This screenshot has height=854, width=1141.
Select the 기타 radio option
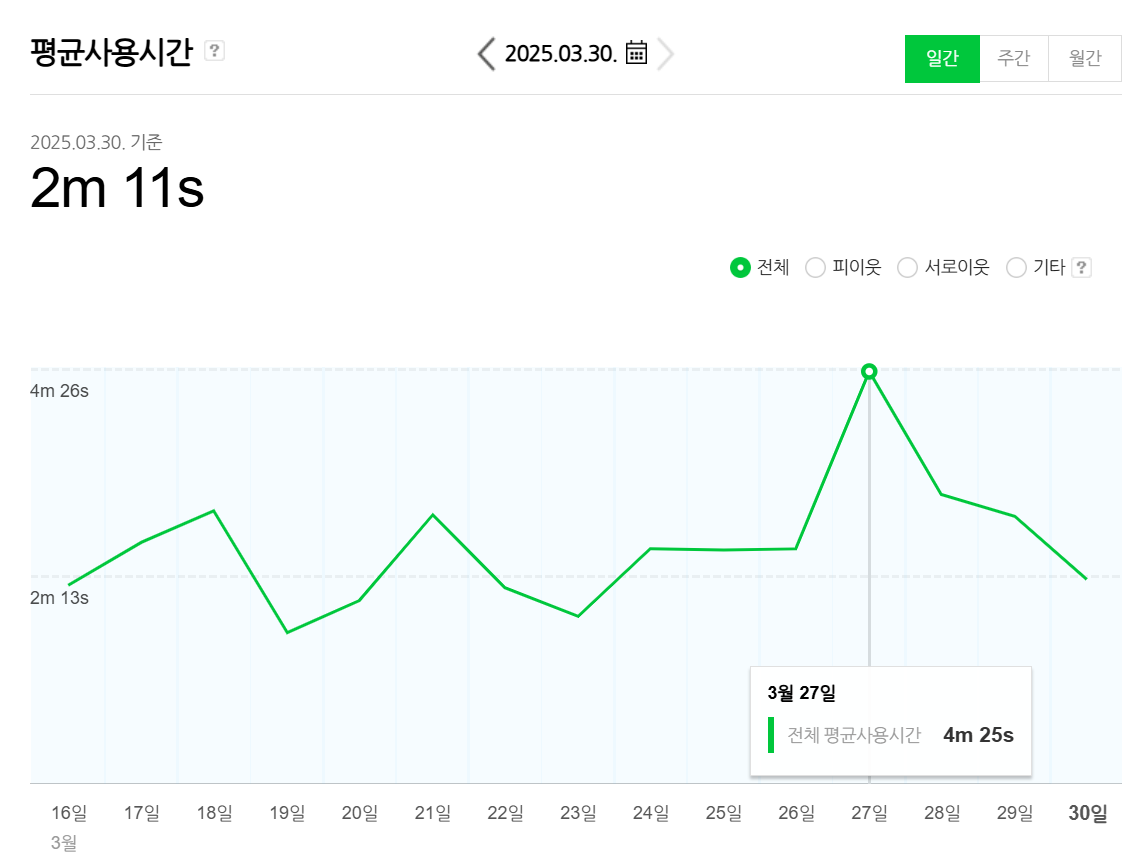[x=1016, y=268]
